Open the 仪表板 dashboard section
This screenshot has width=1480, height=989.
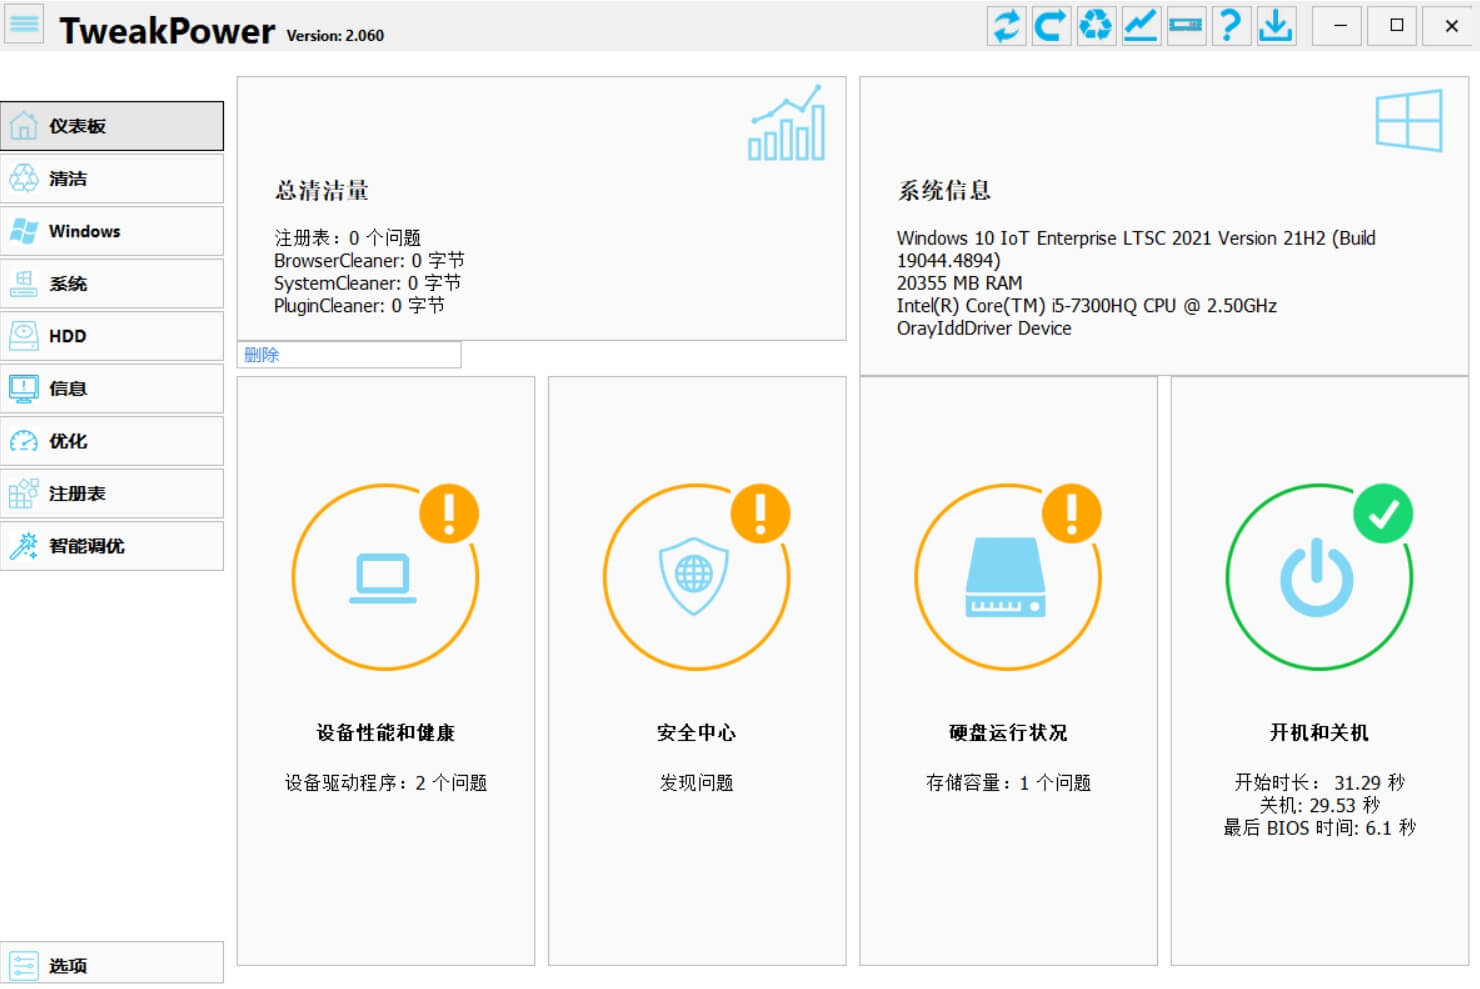point(112,126)
